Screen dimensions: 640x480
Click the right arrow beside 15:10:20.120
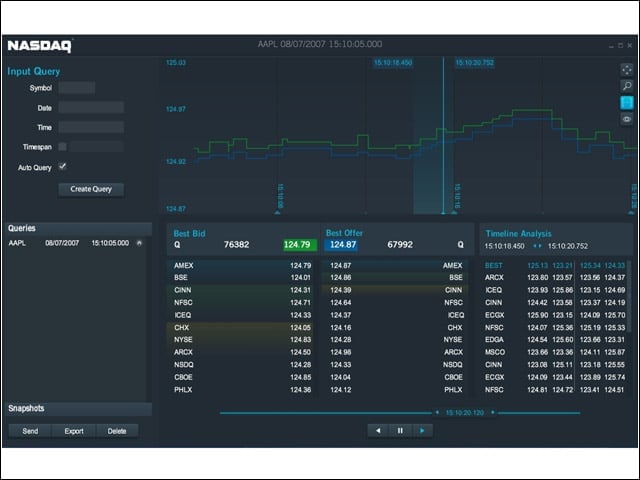[x=493, y=412]
